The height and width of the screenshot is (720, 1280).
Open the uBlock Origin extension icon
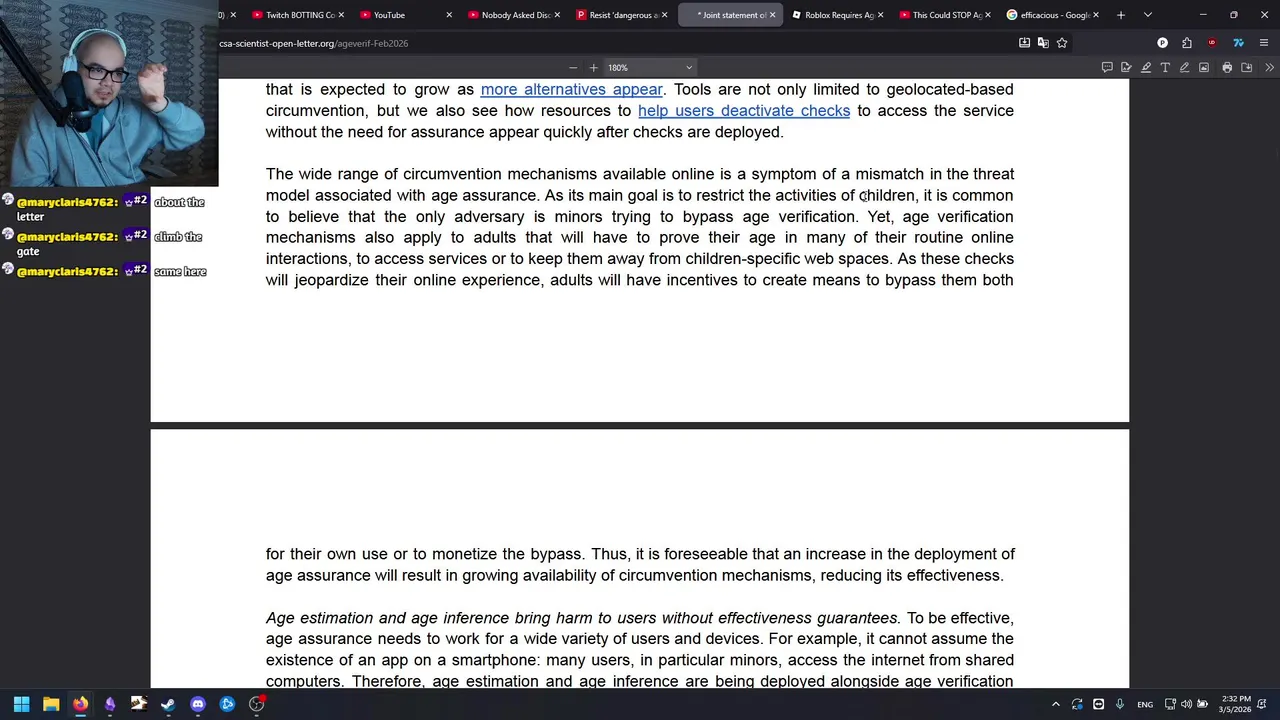[1212, 43]
